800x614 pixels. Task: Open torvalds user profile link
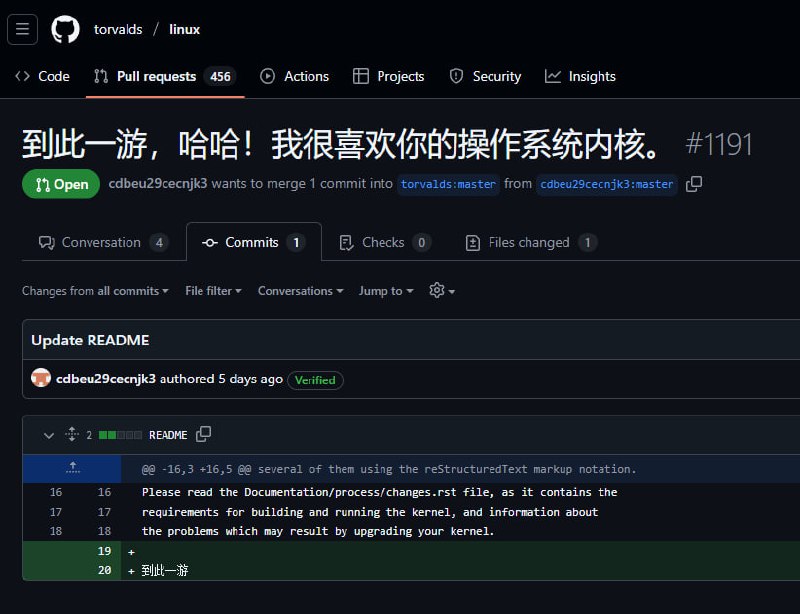click(x=118, y=29)
